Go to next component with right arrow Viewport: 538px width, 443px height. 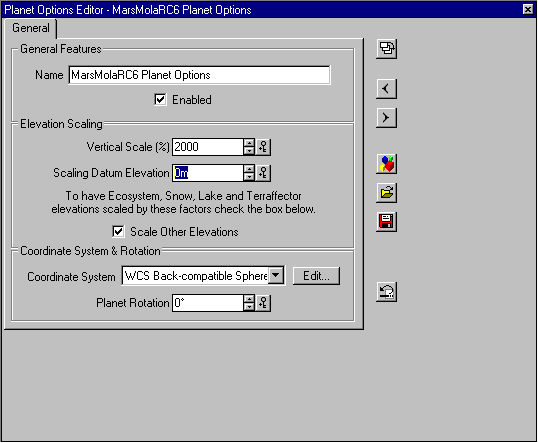(386, 118)
